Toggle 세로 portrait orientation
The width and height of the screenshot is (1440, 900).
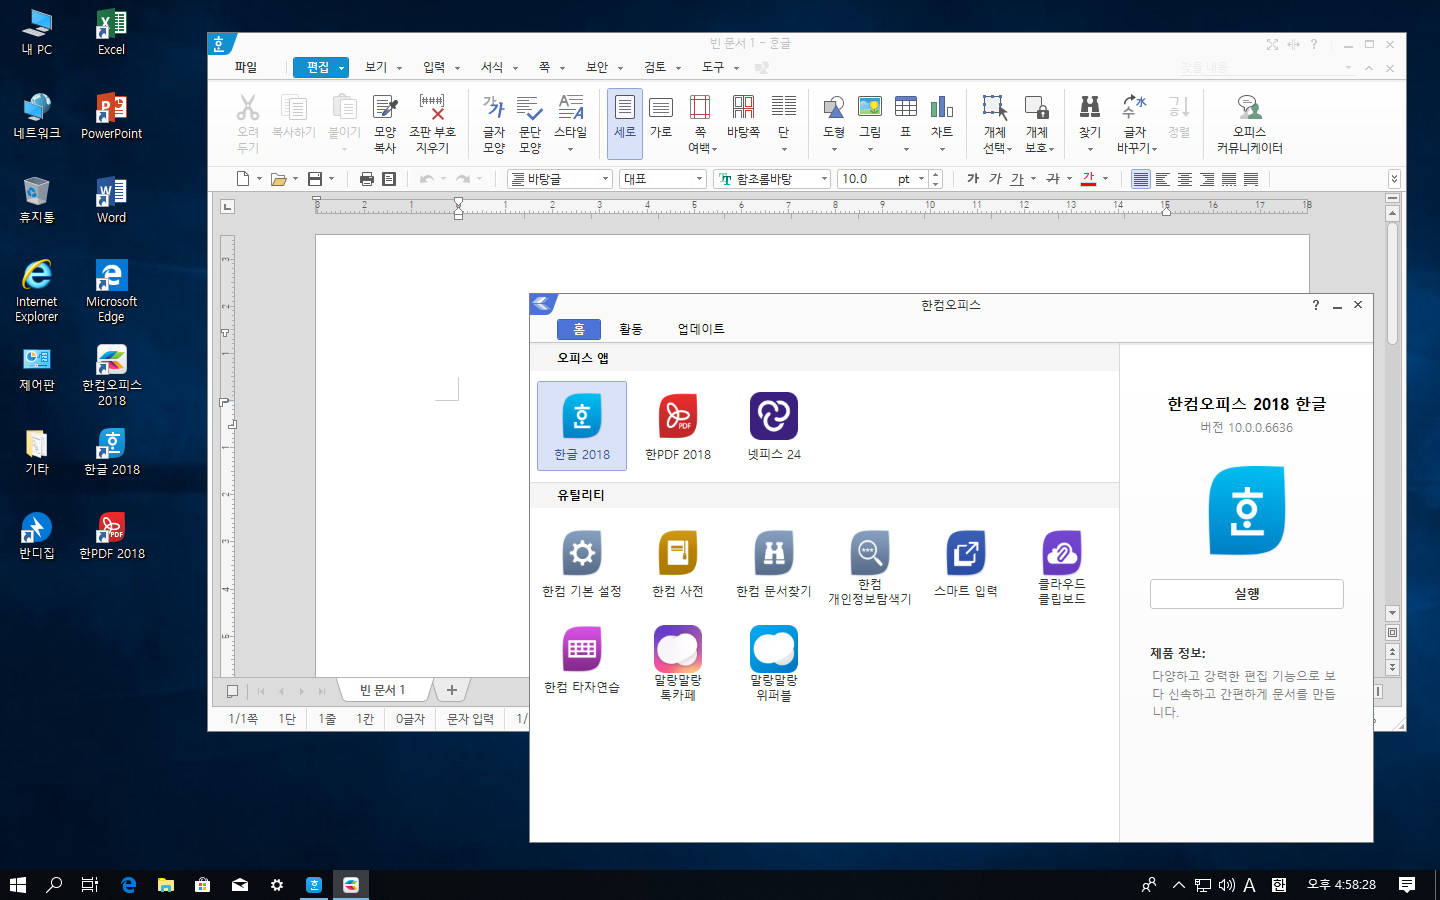[625, 123]
